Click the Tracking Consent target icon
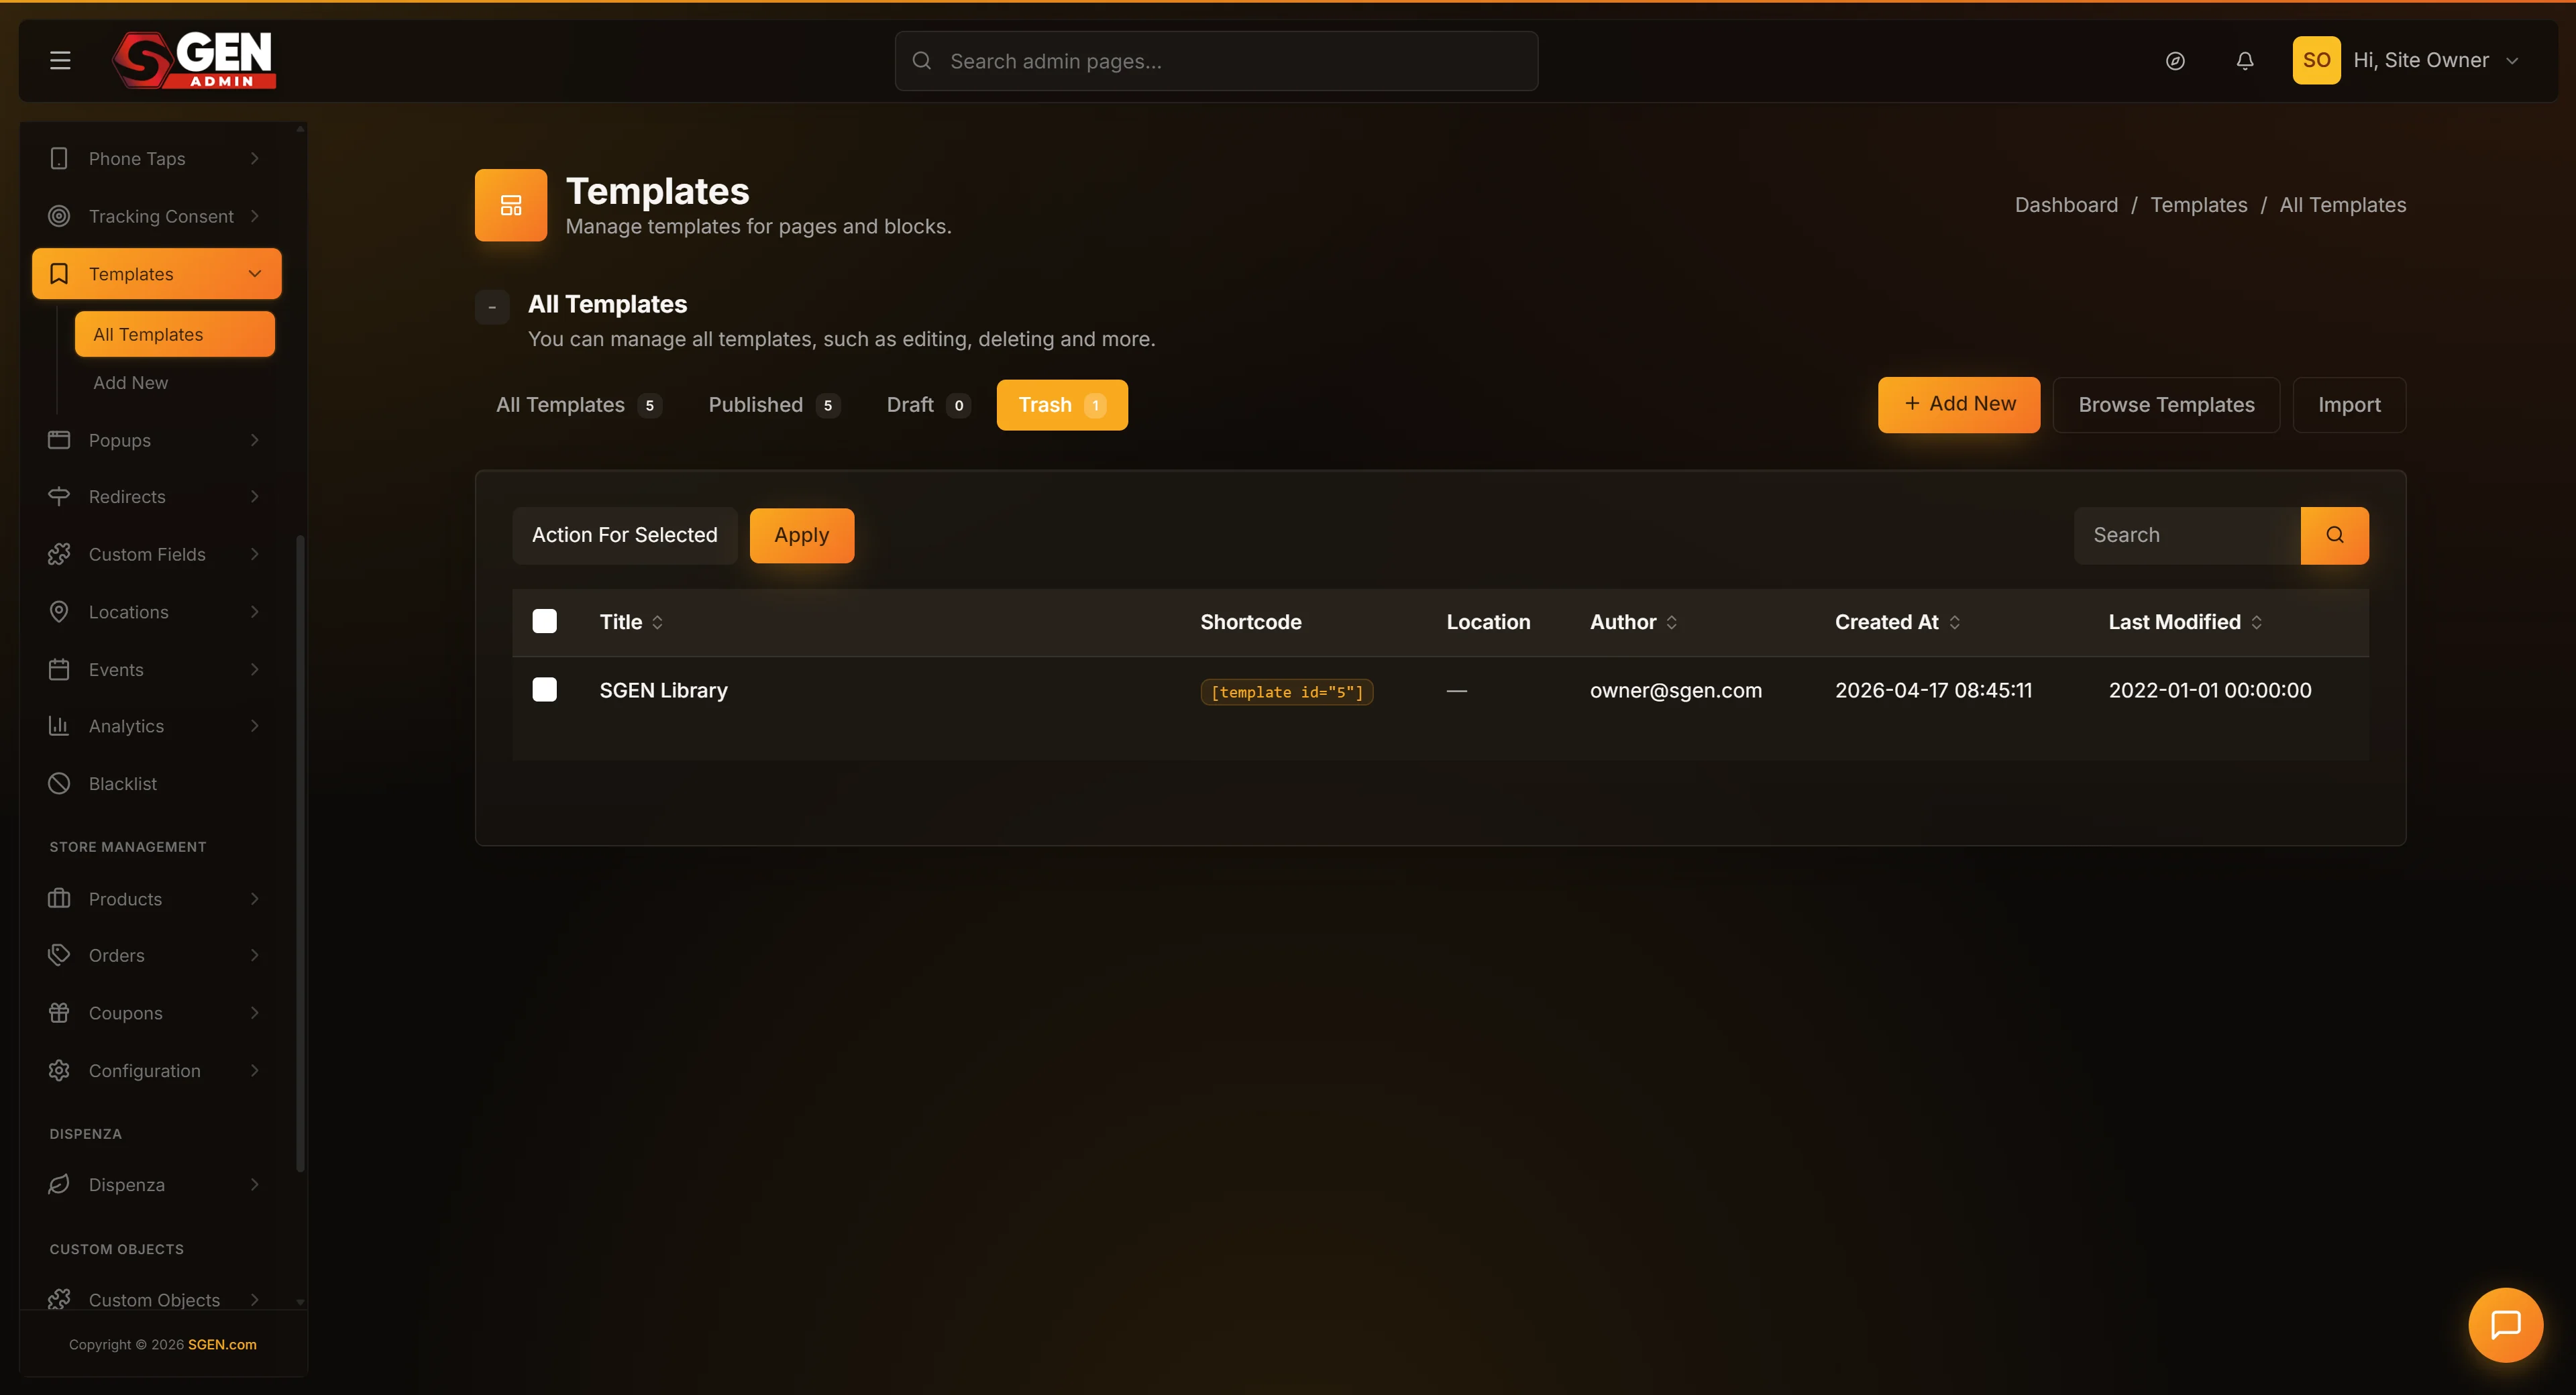Image resolution: width=2576 pixels, height=1395 pixels. click(59, 216)
